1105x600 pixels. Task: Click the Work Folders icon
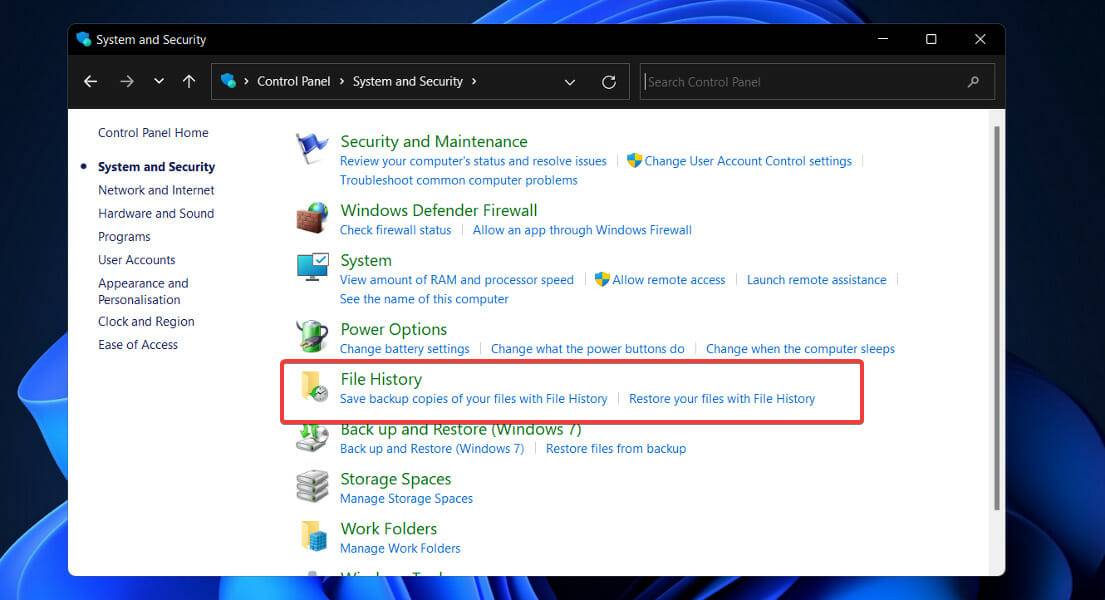(x=312, y=537)
